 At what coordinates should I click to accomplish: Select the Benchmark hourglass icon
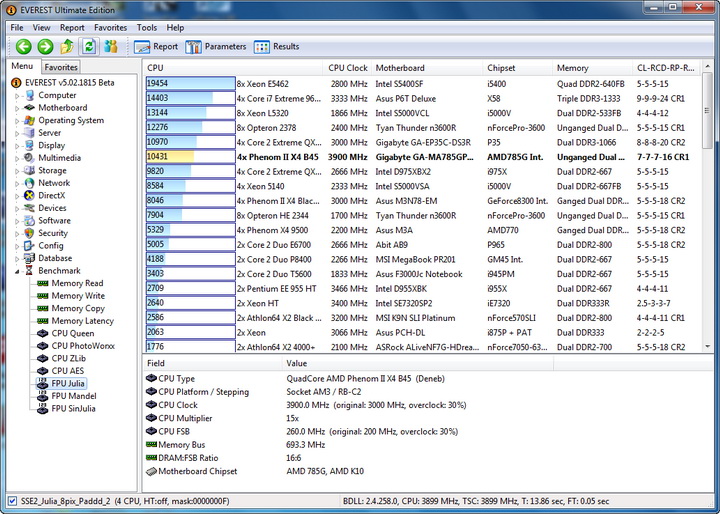(x=29, y=271)
